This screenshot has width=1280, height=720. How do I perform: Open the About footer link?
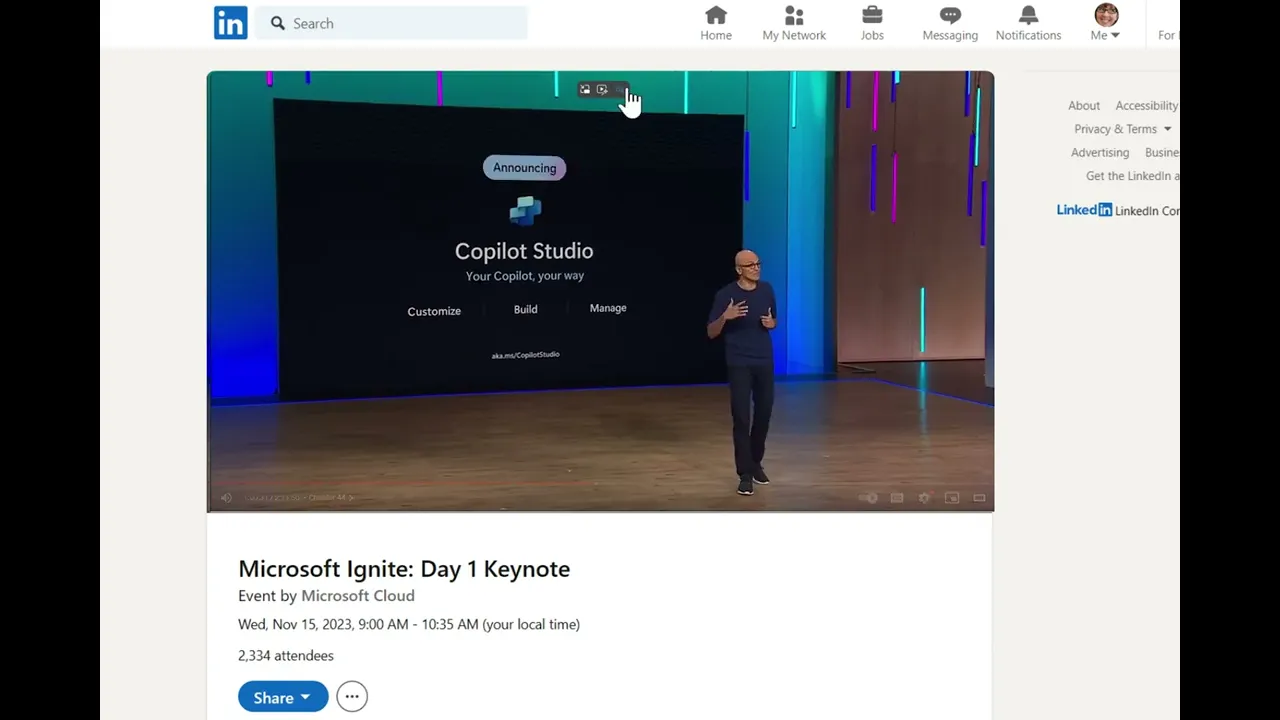tap(1084, 106)
